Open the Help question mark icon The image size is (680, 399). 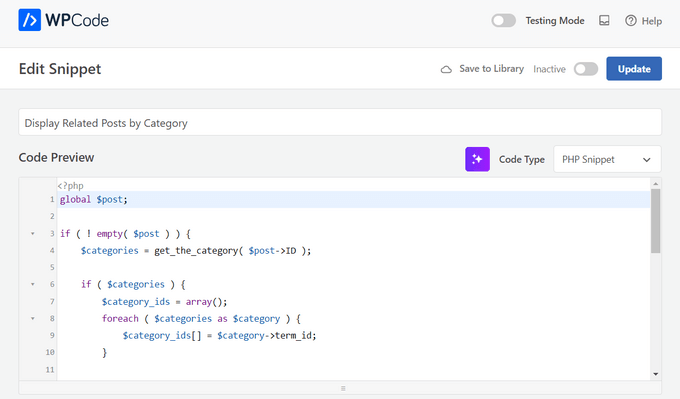(x=631, y=20)
